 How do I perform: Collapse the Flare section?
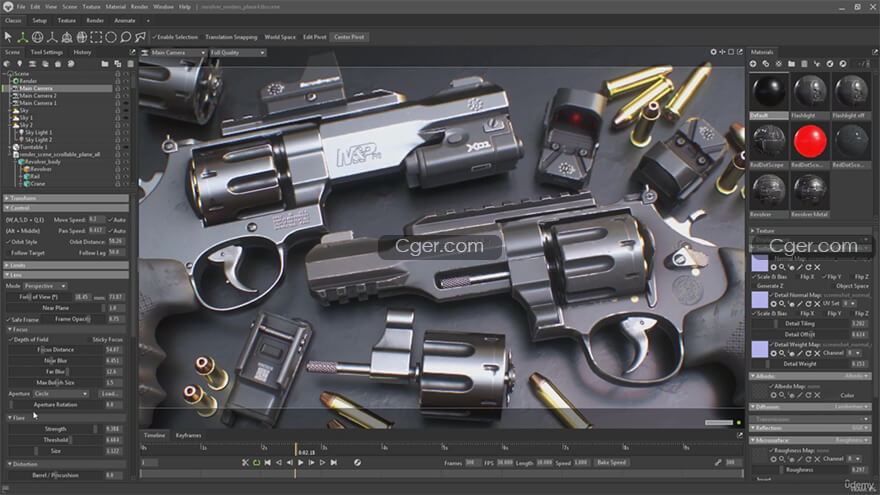(66, 418)
